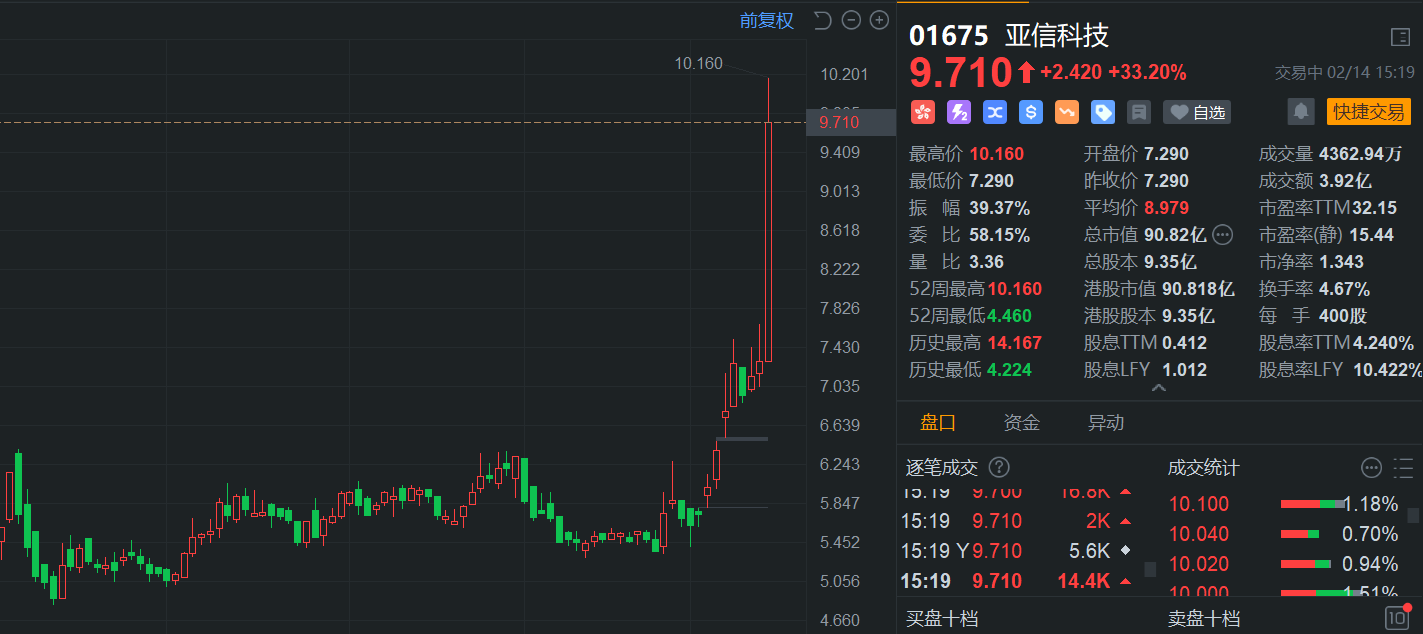Image resolution: width=1423 pixels, height=634 pixels.
Task: Reset the chart with the undo arrow
Action: [x=822, y=20]
